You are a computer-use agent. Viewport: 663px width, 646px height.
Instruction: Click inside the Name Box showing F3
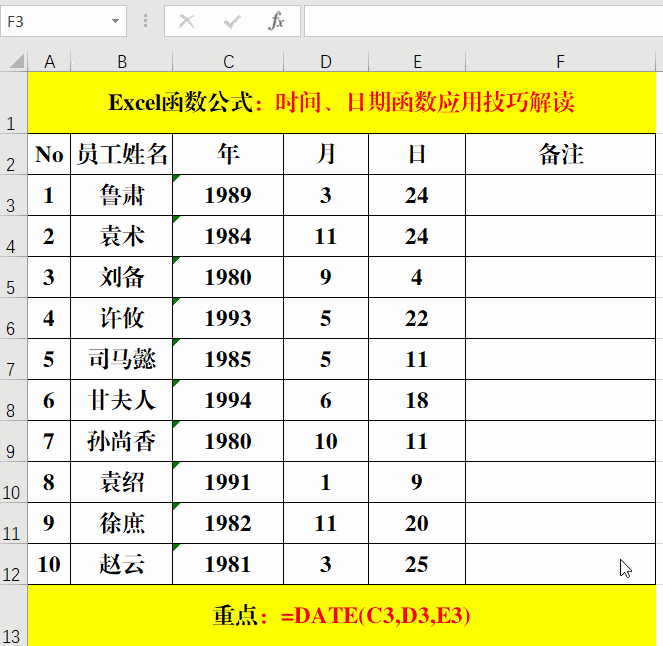click(x=55, y=21)
